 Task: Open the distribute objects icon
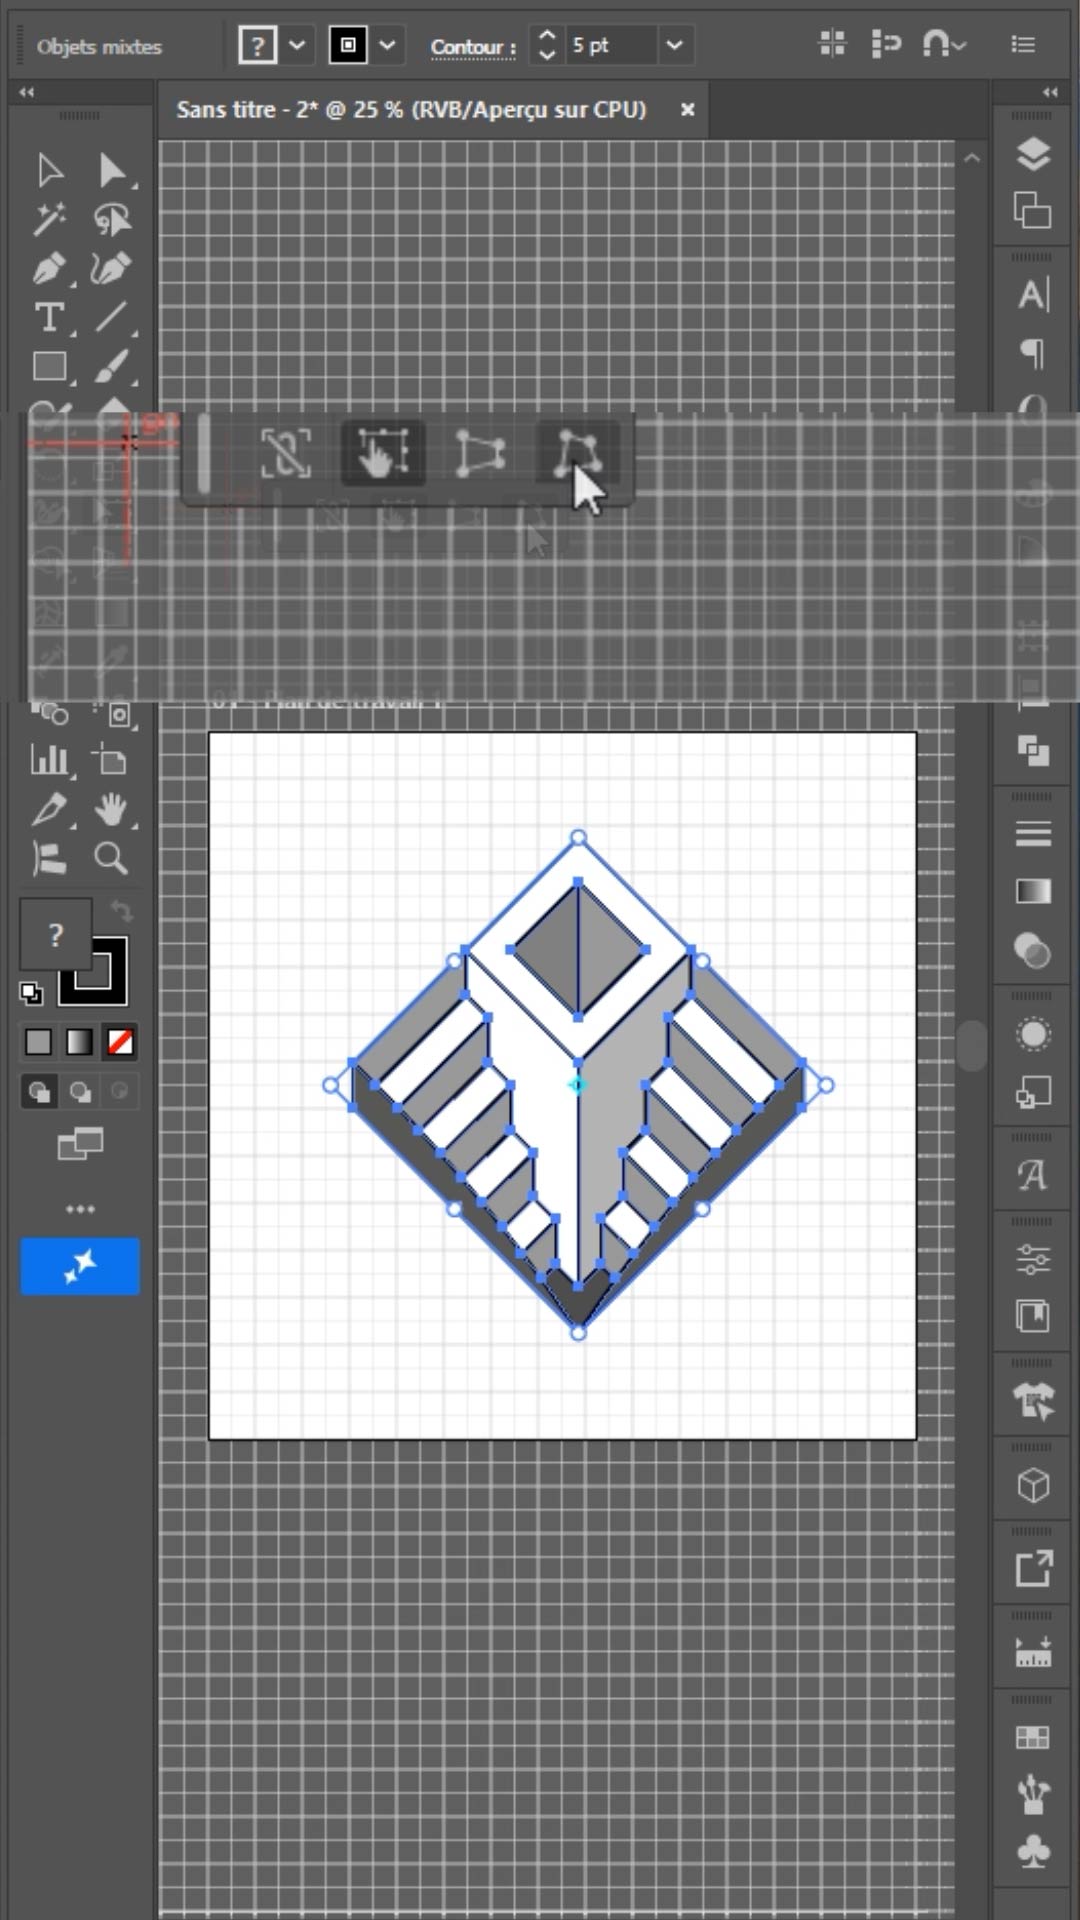pos(886,44)
